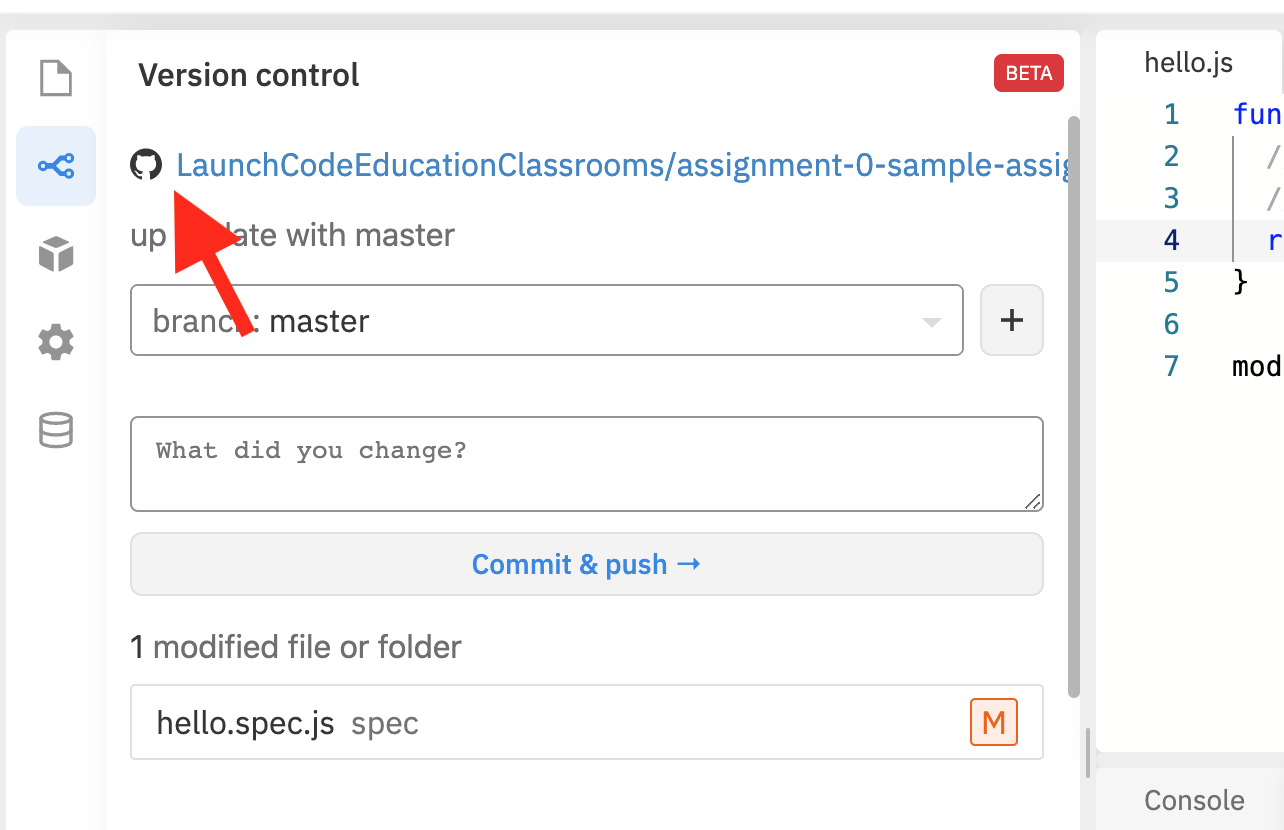Switch to the hello.js tab
The height and width of the screenshot is (830, 1284).
(1188, 63)
